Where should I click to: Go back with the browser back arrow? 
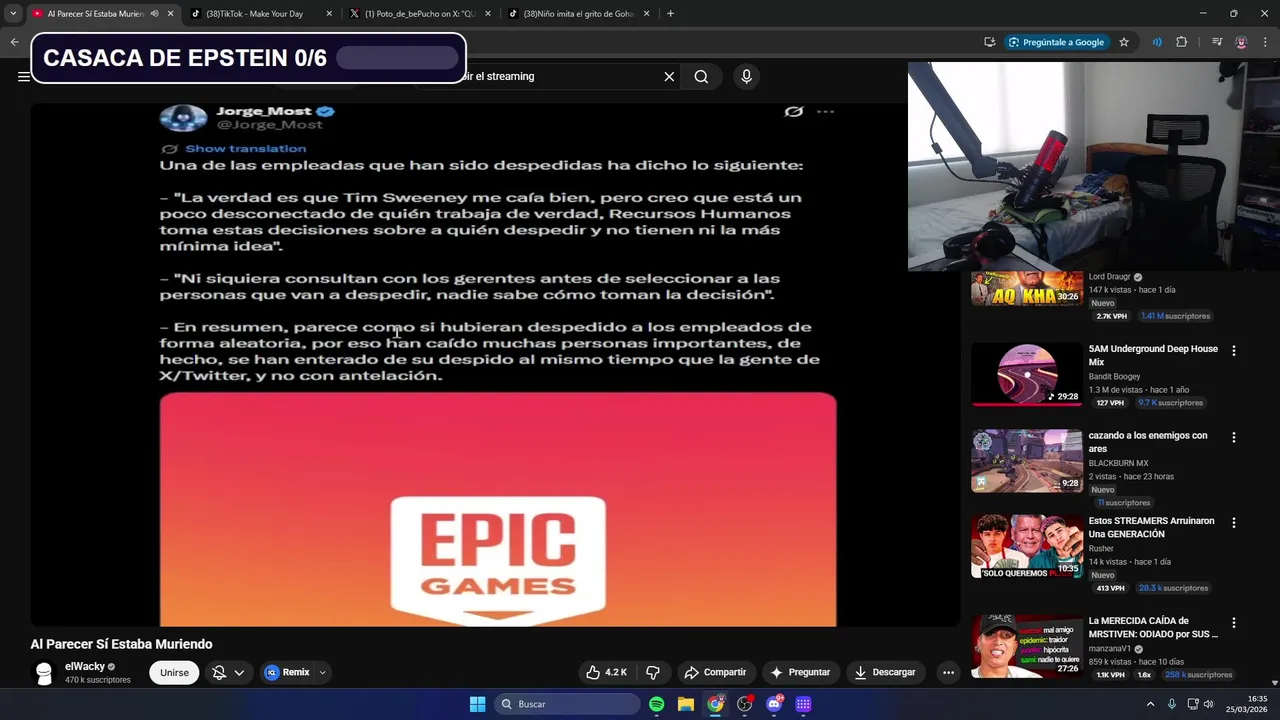point(14,42)
